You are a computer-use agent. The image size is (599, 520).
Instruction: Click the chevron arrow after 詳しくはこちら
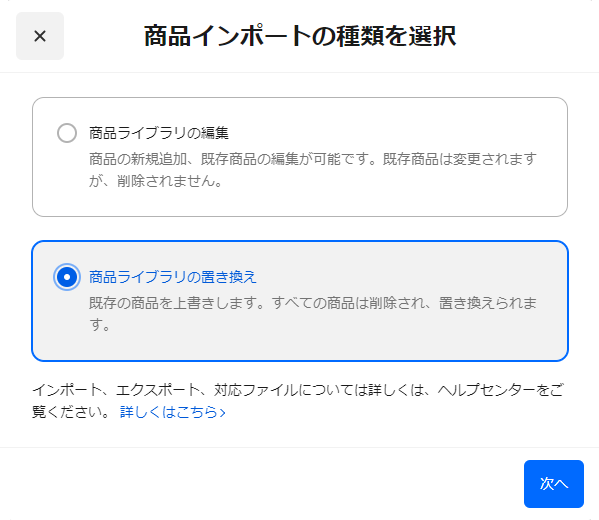click(223, 413)
